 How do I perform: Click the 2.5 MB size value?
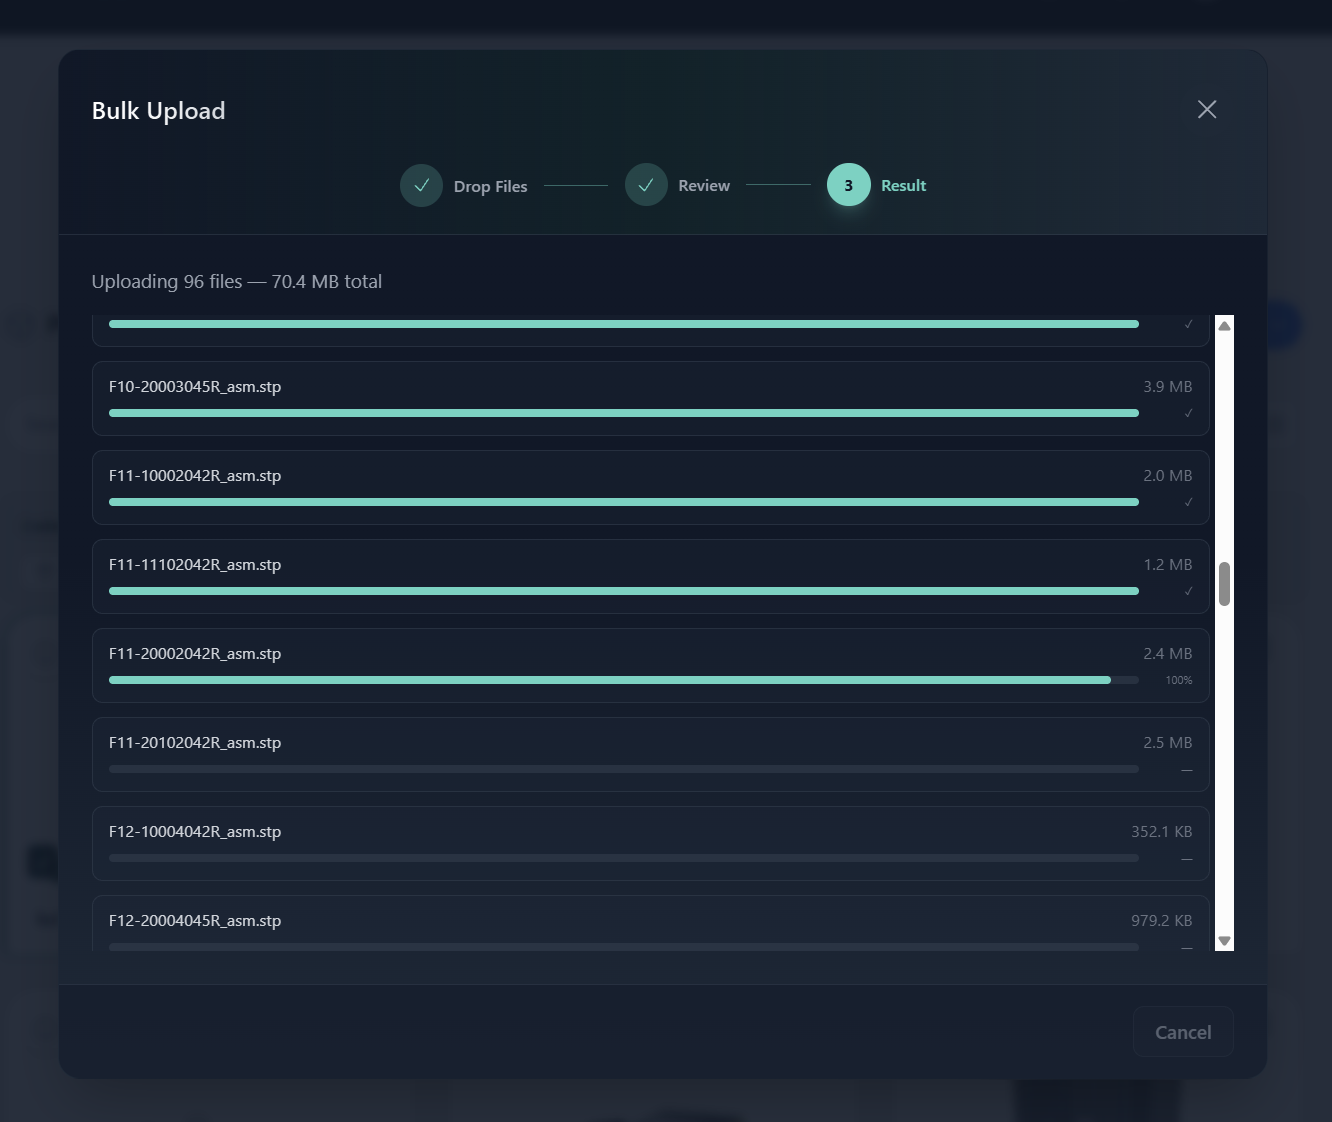(x=1168, y=742)
